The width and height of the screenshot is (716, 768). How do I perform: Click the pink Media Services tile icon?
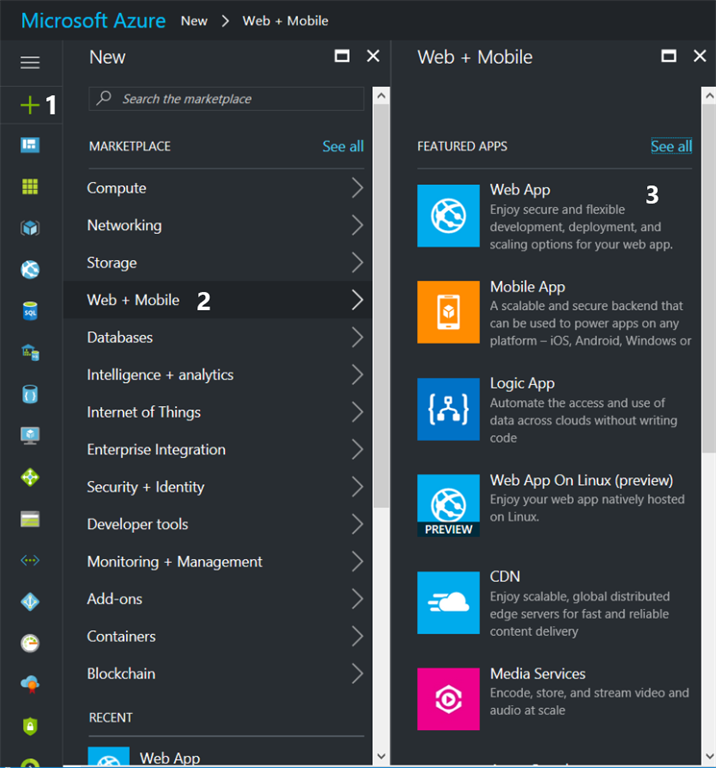point(448,699)
